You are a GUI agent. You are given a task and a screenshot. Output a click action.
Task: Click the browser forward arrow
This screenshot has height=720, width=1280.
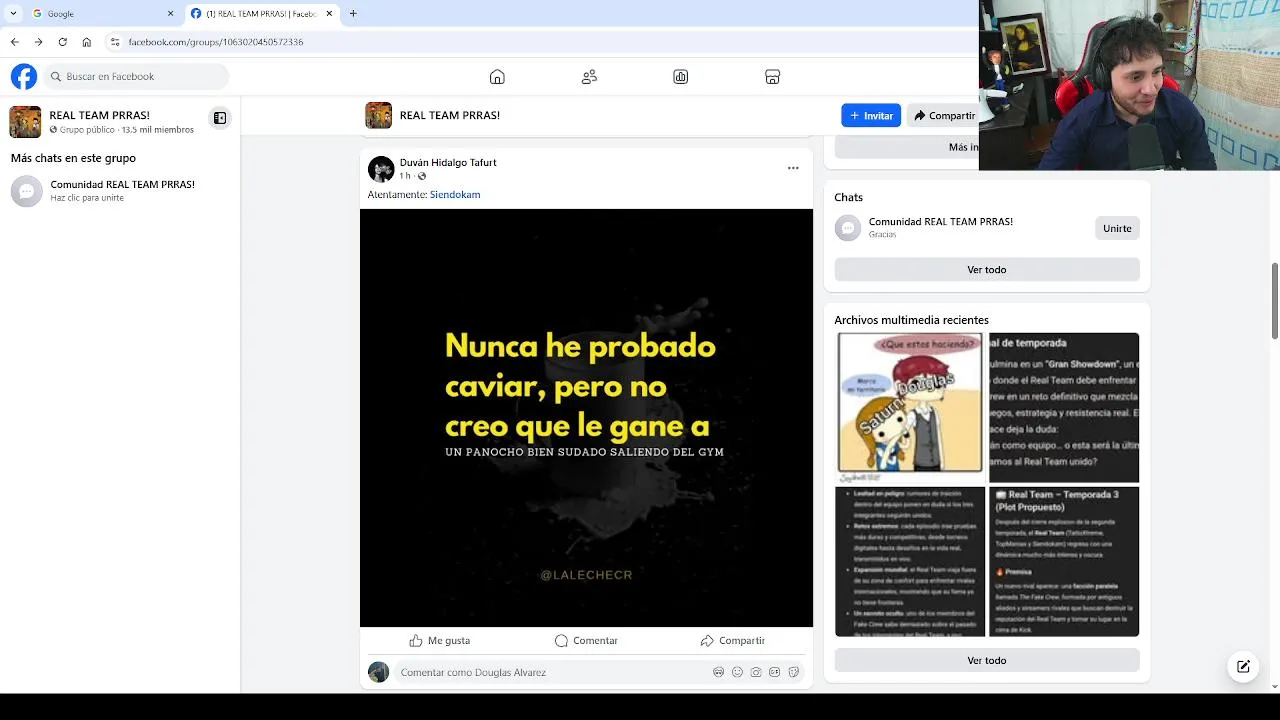pyautogui.click(x=38, y=42)
